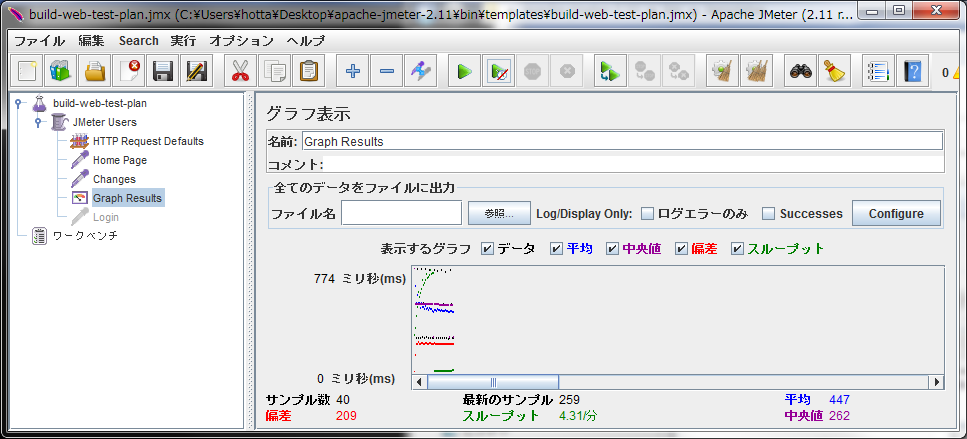Uncheck the データ graph checkbox
Viewport: 967px width, 439px height.
487,248
